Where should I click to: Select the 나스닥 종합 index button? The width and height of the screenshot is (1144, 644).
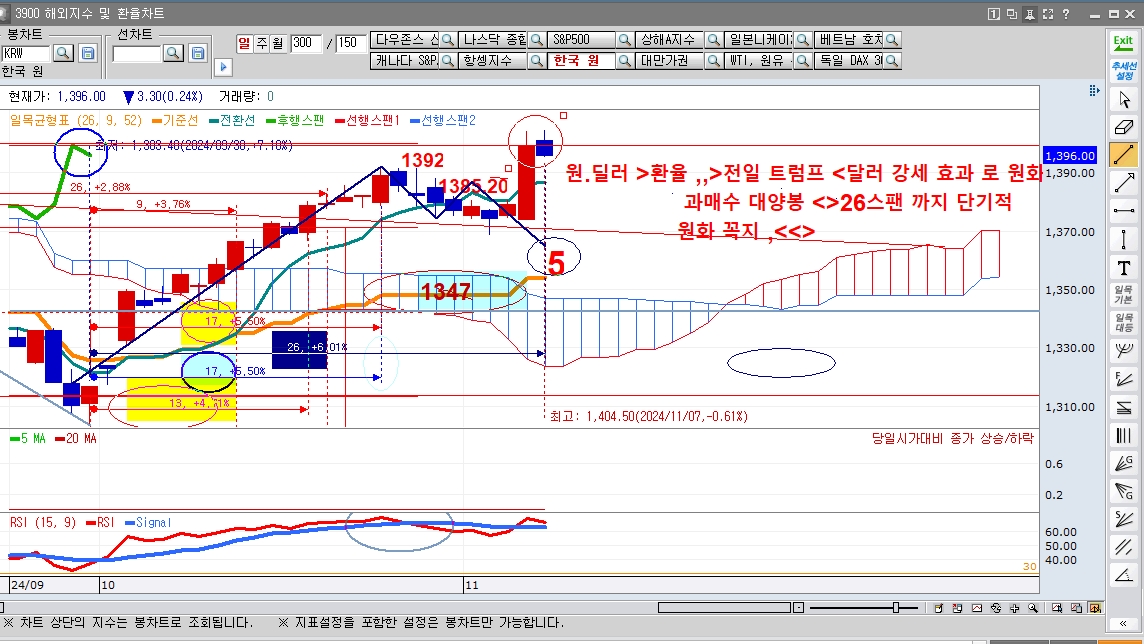coord(494,39)
